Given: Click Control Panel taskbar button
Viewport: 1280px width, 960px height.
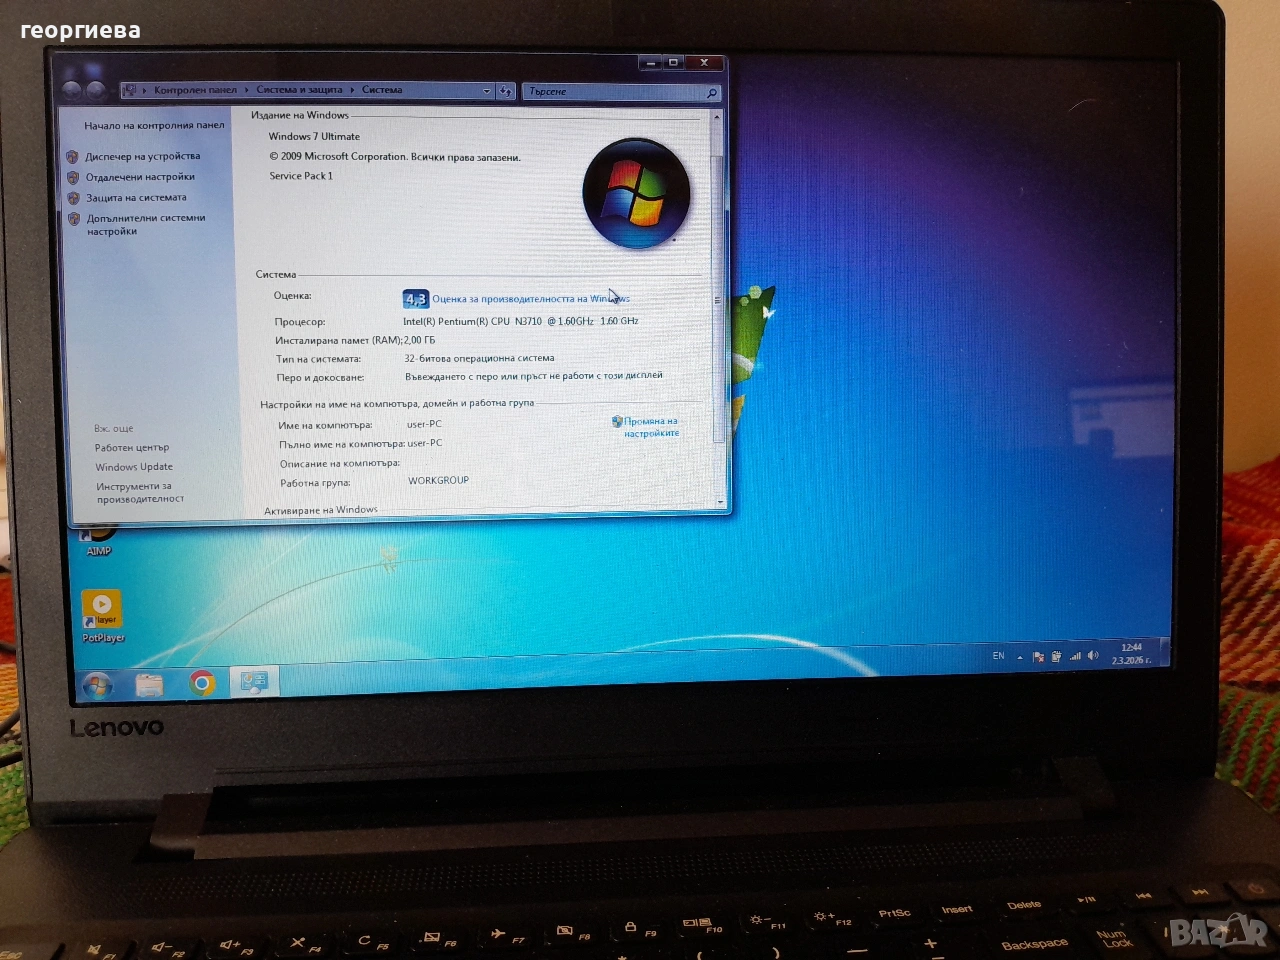Looking at the screenshot, I should click(x=254, y=682).
